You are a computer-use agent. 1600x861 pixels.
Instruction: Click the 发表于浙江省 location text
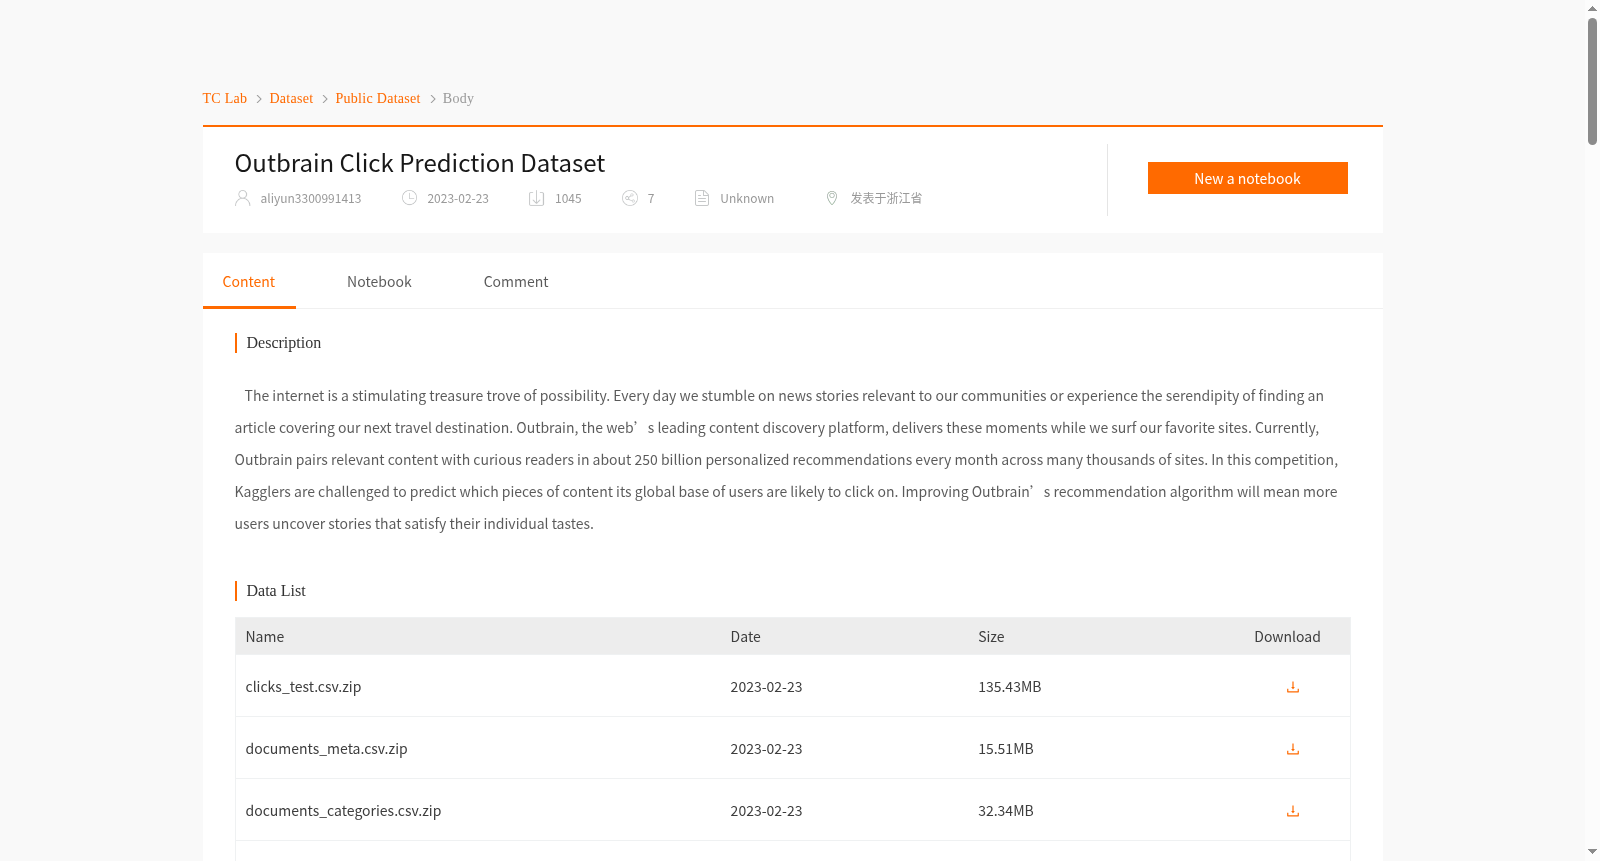pos(886,199)
